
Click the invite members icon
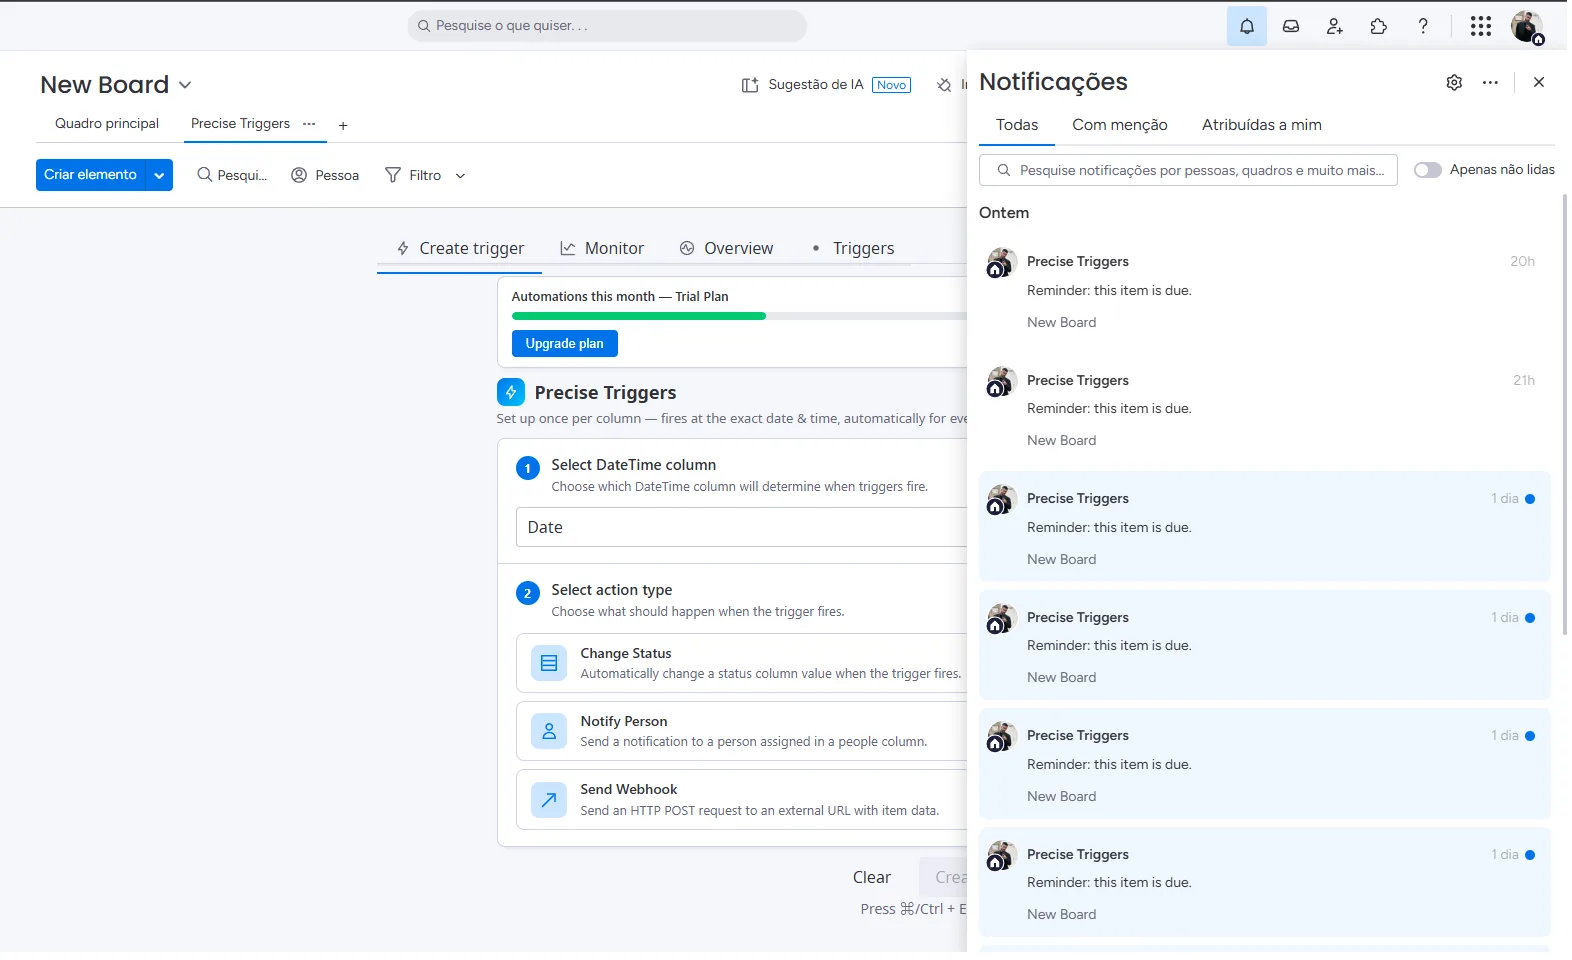tap(1334, 26)
